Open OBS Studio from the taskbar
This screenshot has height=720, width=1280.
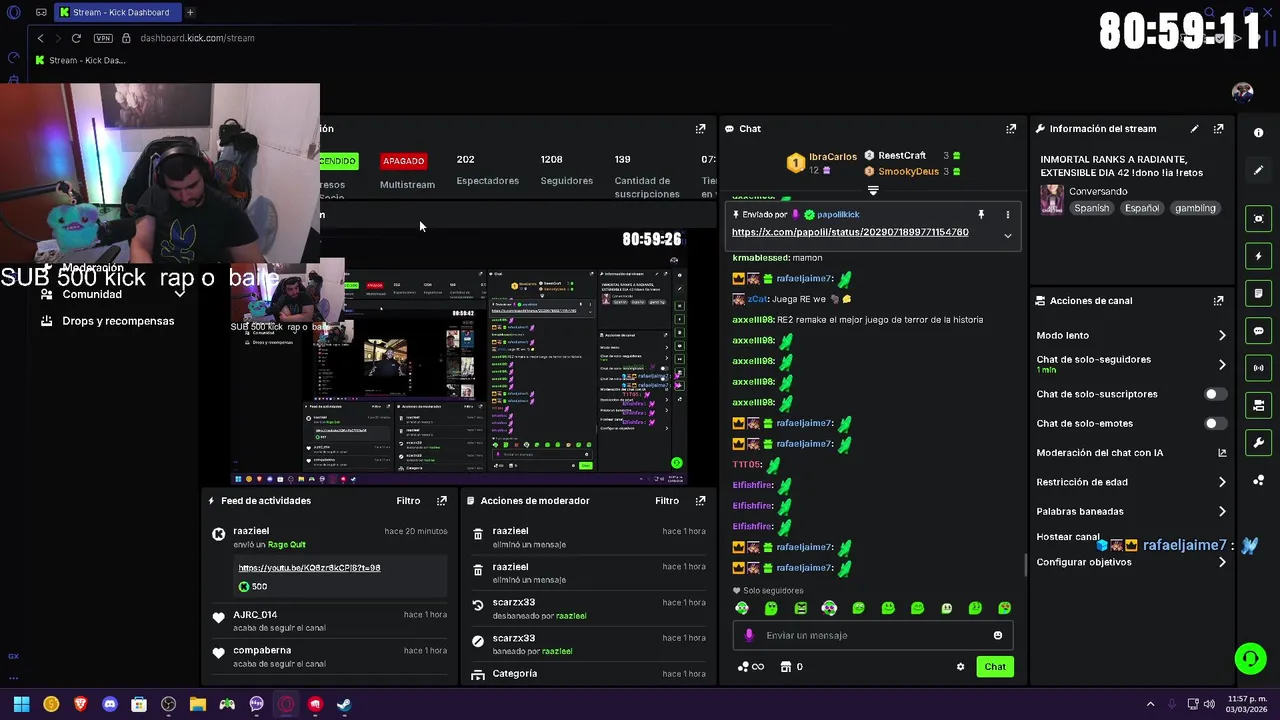(168, 704)
